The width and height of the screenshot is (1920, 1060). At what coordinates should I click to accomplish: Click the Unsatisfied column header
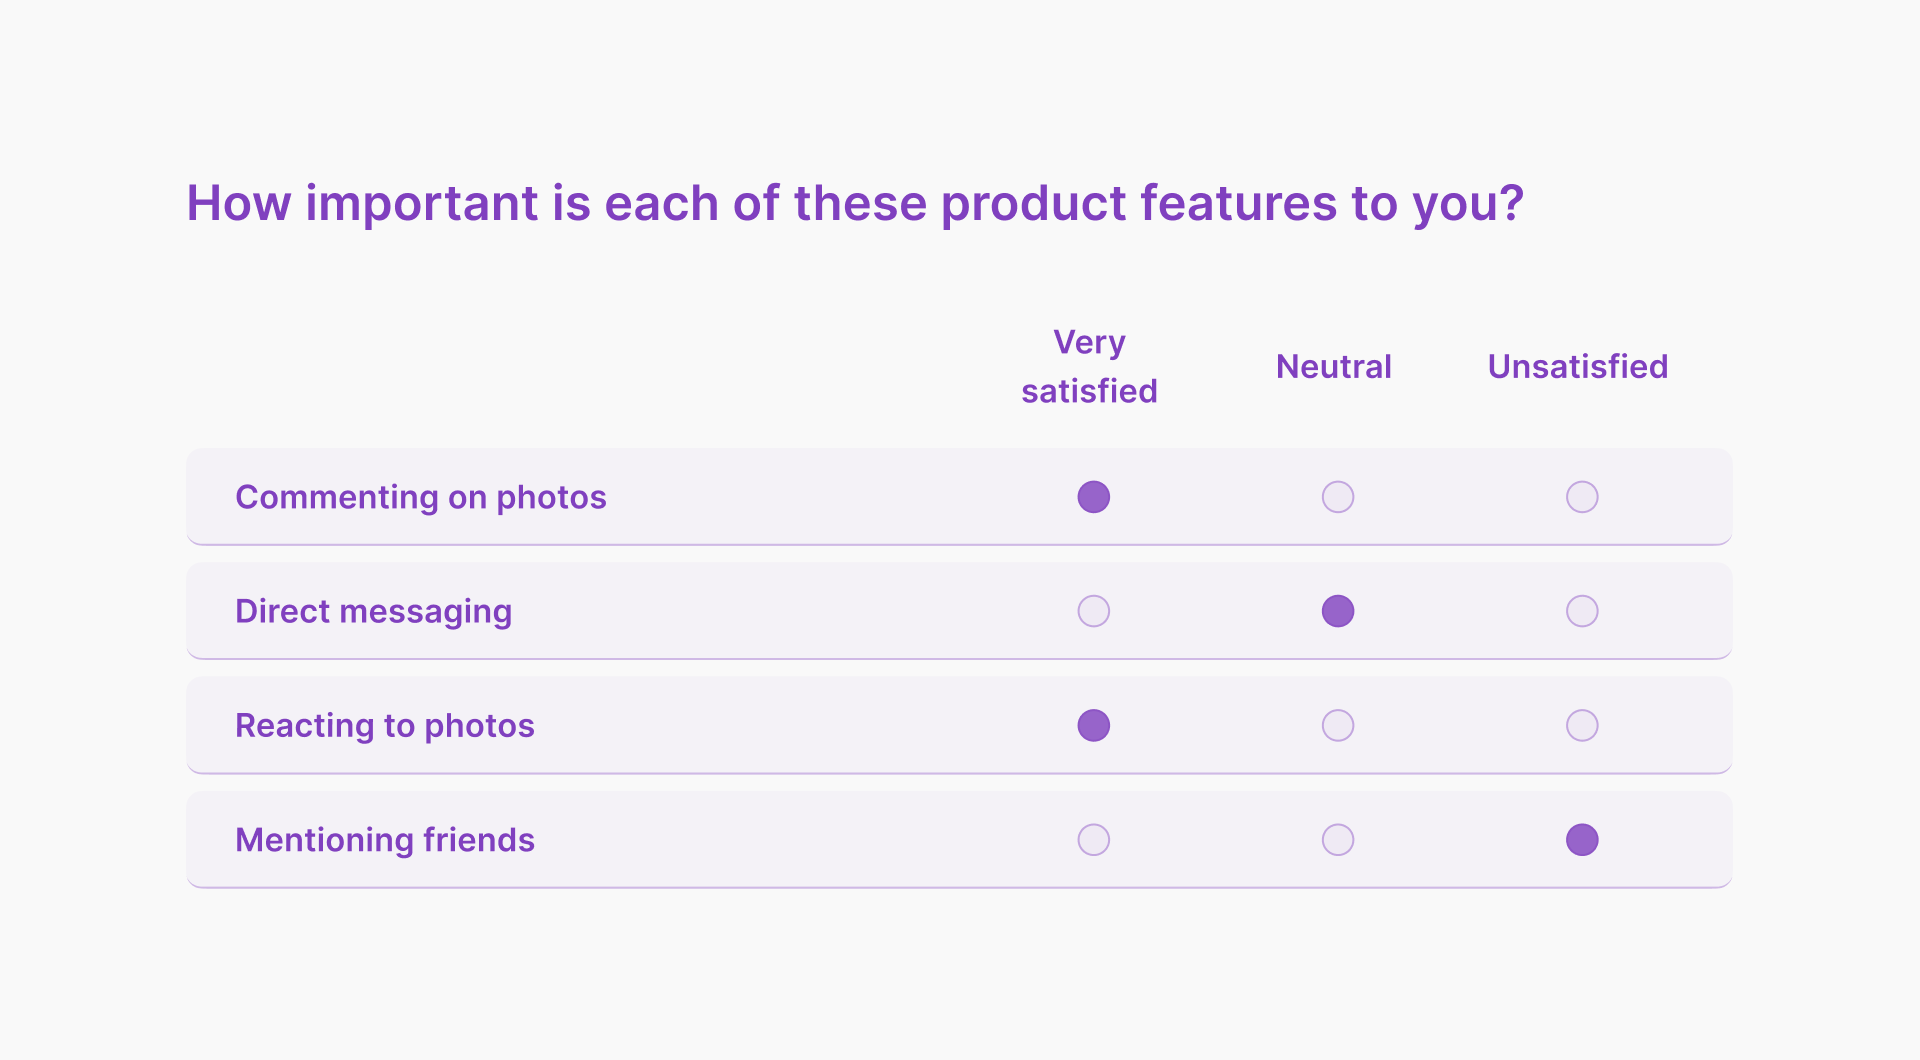pos(1577,366)
